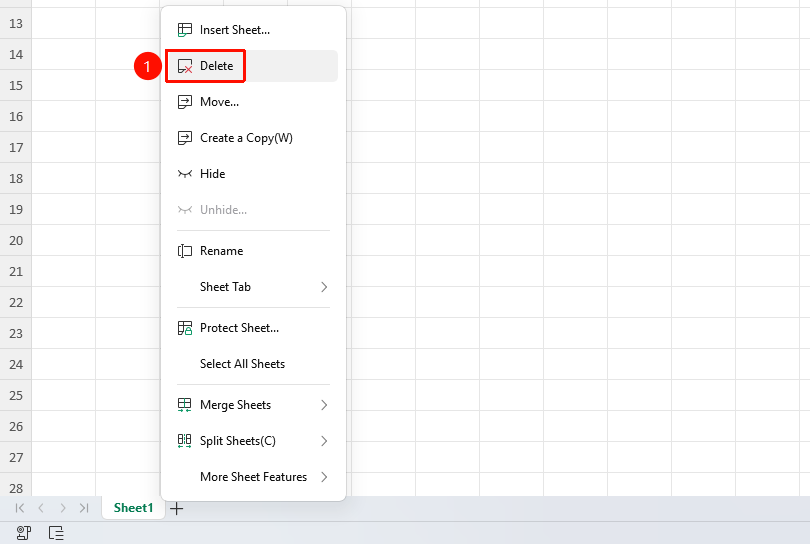
Task: Go to first sheet navigation arrow
Action: tap(20, 508)
